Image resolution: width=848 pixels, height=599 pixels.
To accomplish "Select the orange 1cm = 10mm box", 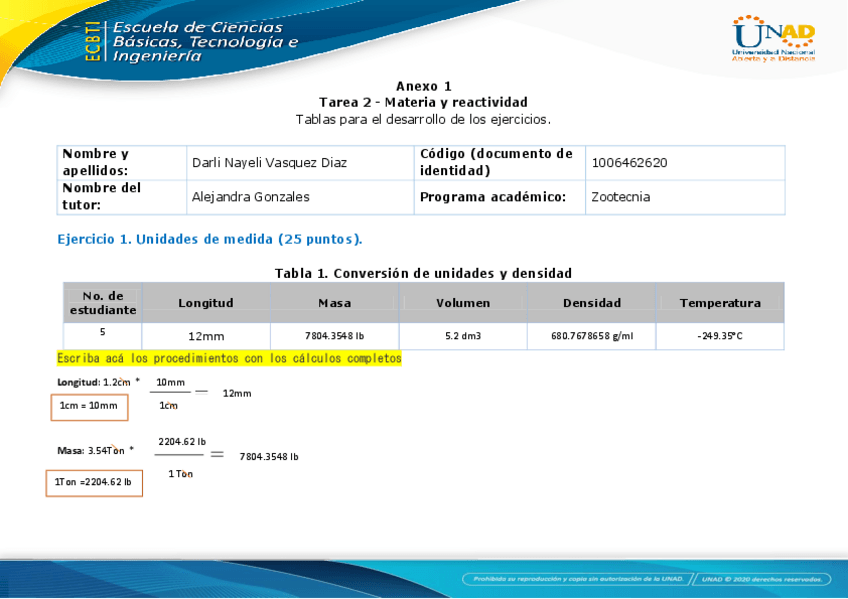I will (x=89, y=406).
